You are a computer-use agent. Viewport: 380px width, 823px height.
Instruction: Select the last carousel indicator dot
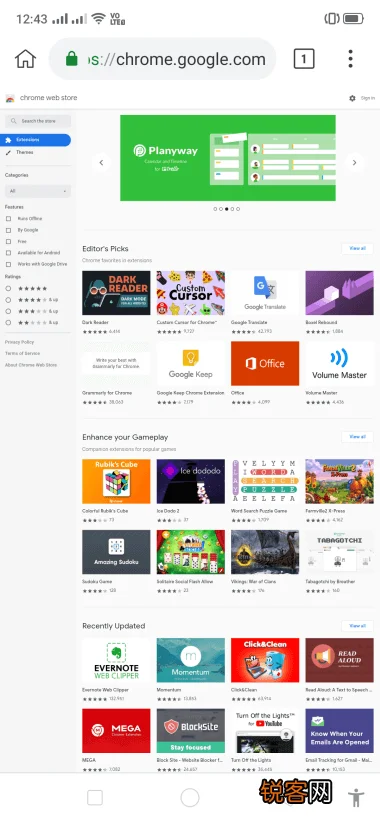(x=238, y=209)
